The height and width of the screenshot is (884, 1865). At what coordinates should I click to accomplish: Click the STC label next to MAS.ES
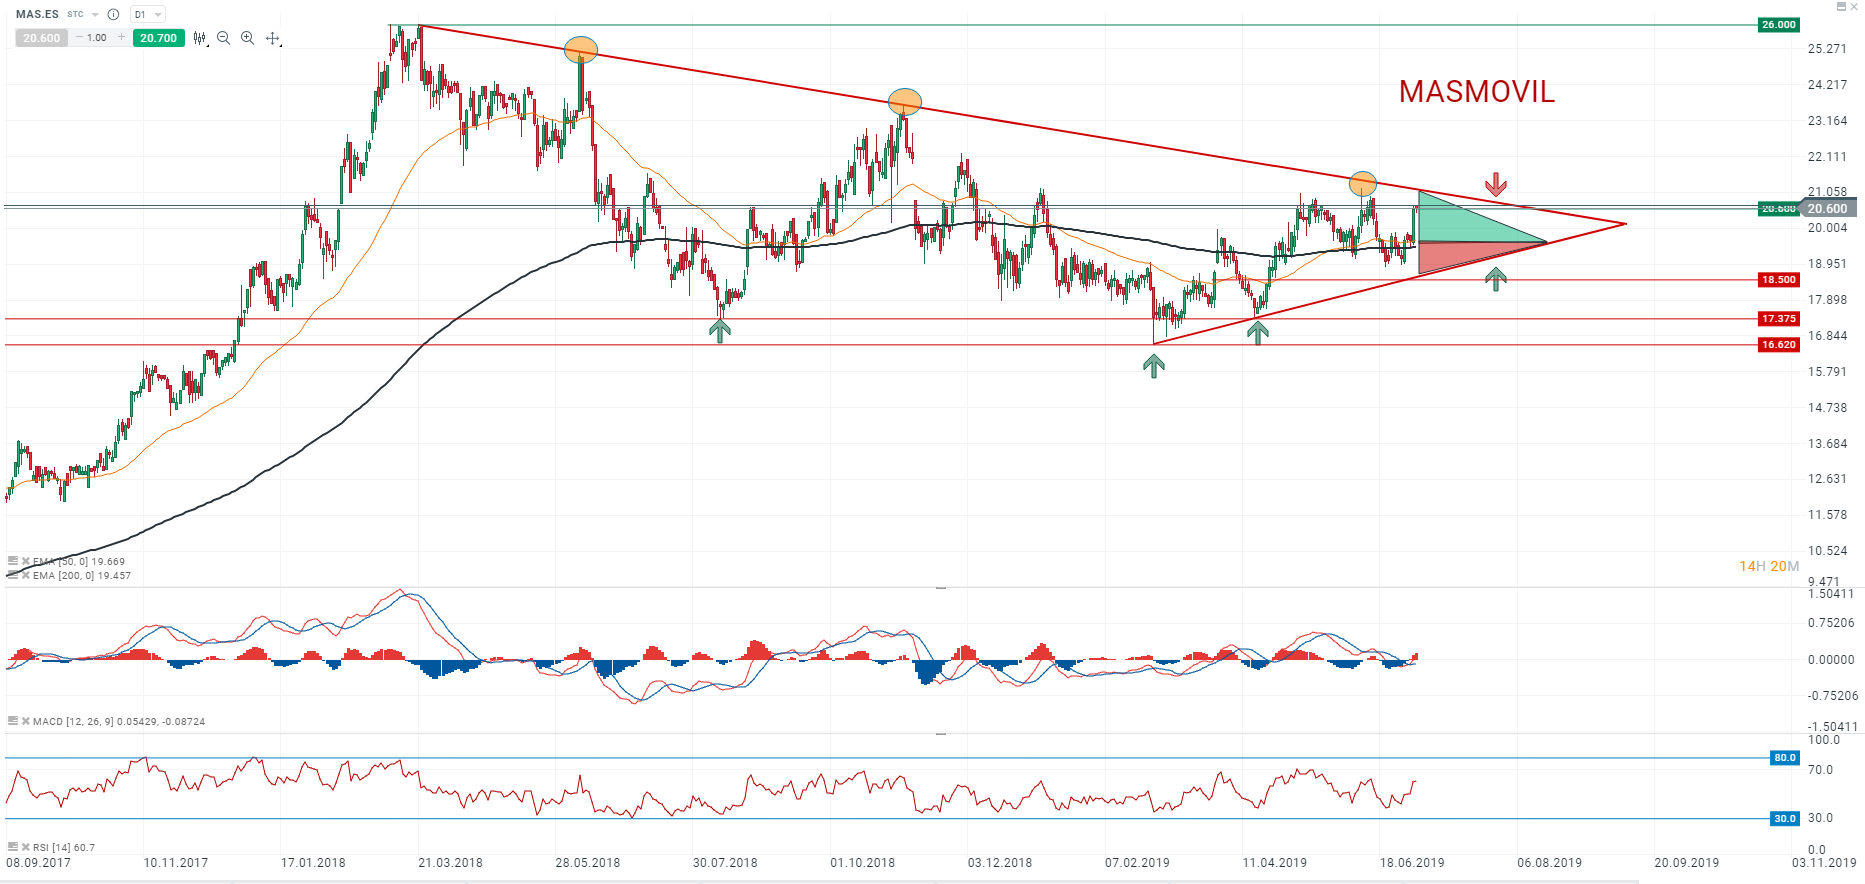[75, 15]
